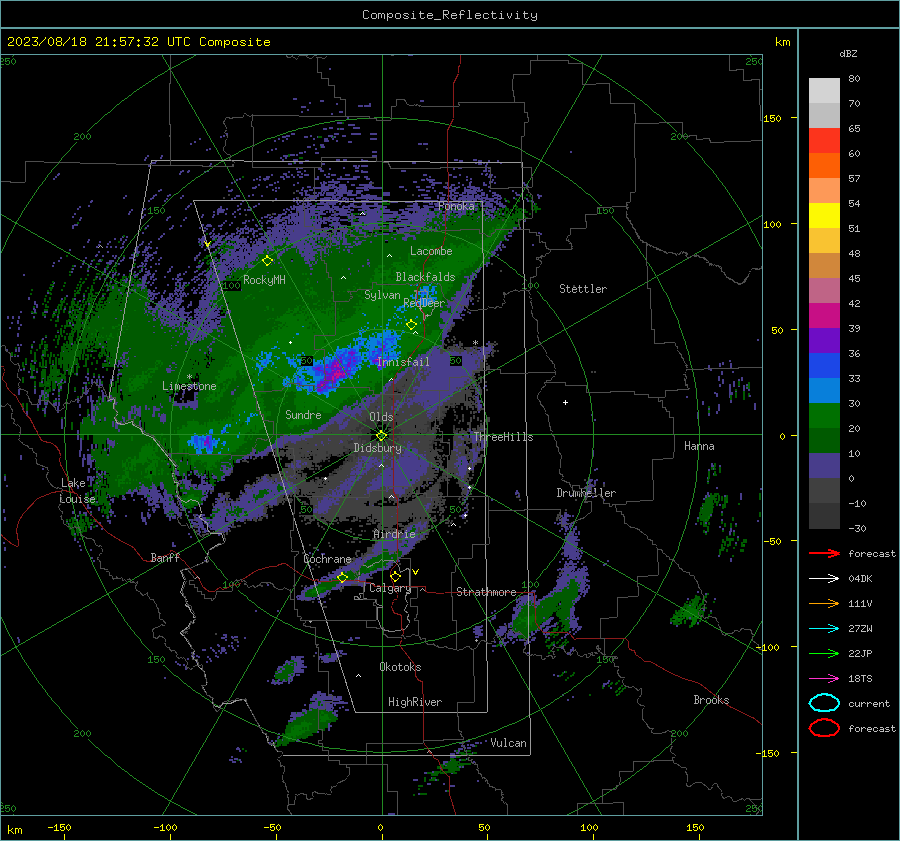Click the cyan current ellipse icon

click(824, 703)
